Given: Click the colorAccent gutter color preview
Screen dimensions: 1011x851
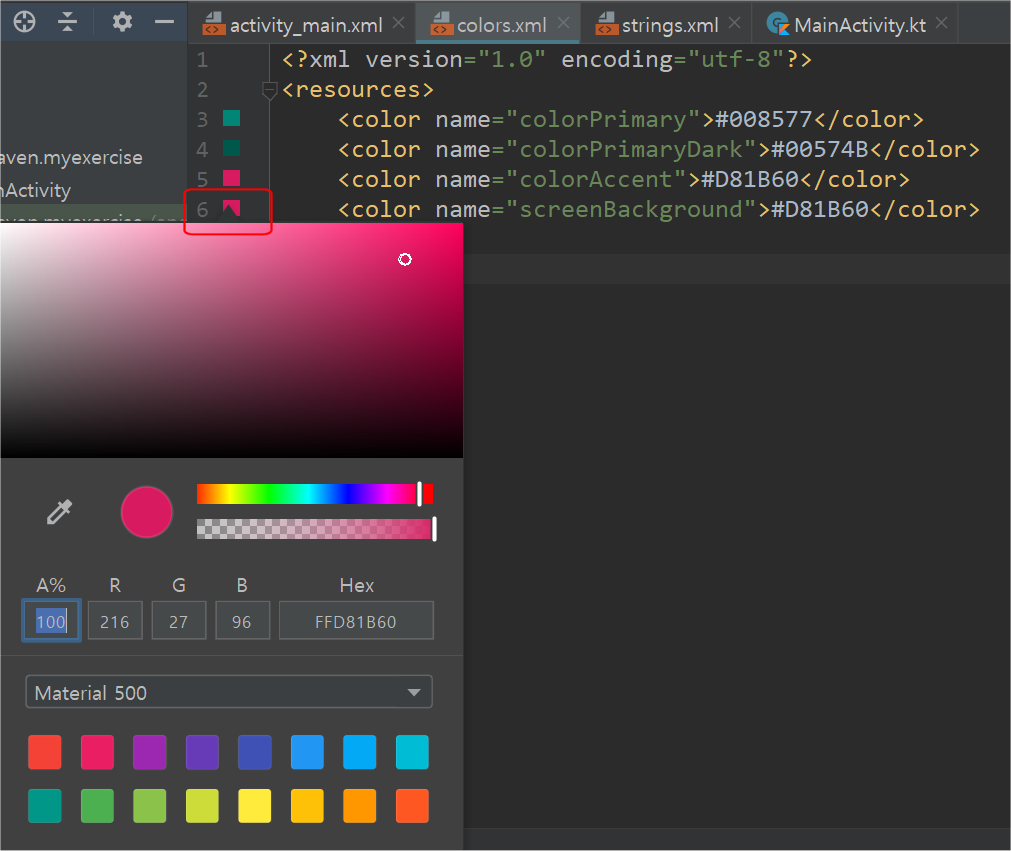Looking at the screenshot, I should (x=232, y=178).
